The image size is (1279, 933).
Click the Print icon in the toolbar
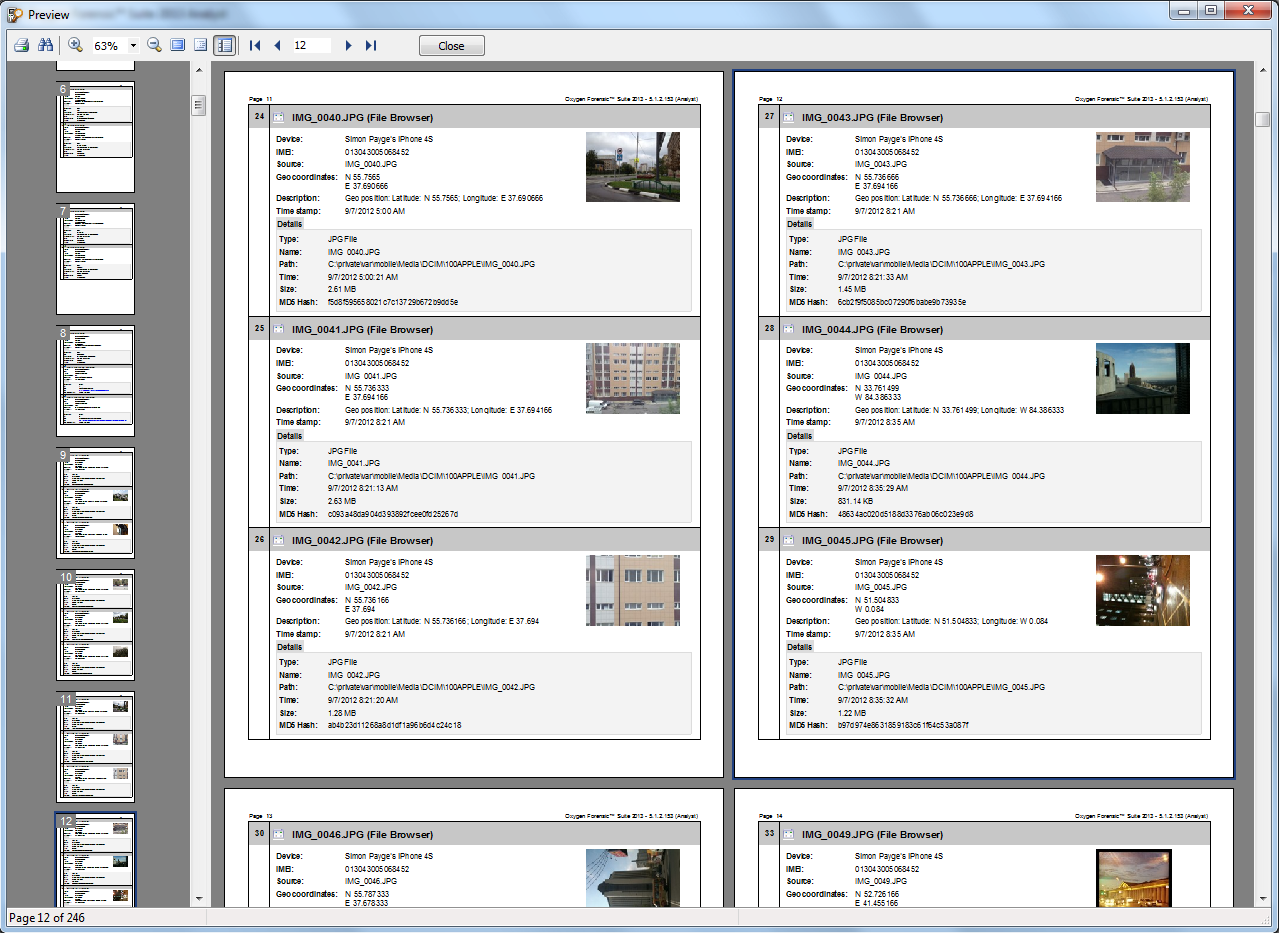(22, 46)
